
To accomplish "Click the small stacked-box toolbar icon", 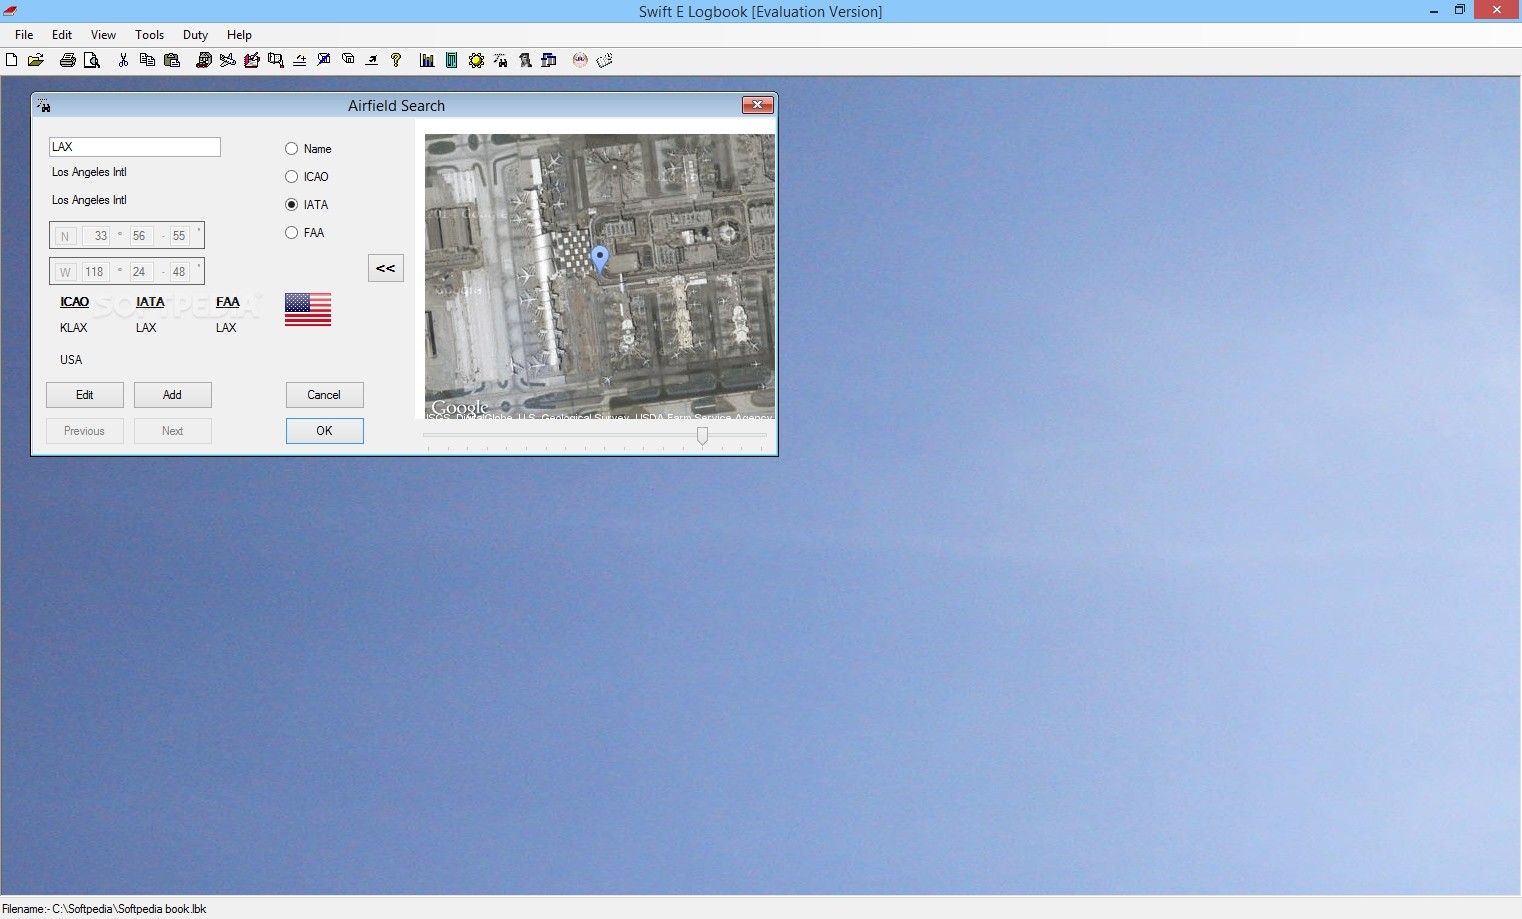I will (348, 59).
